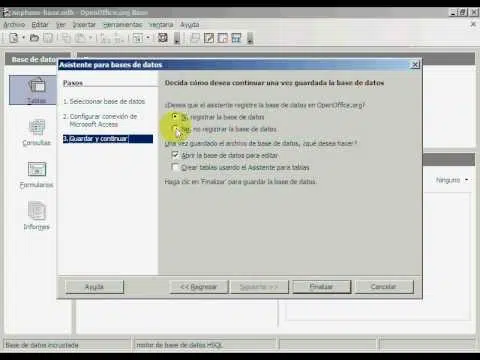Expand the New document icon dropdown arrow
Viewport: 480px width, 360px height.
coord(23,38)
